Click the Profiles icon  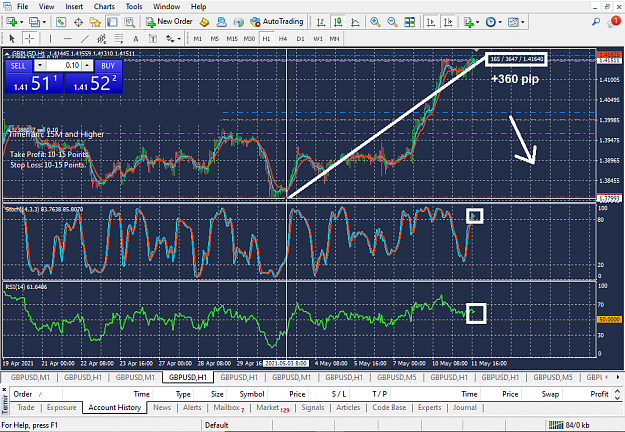point(35,22)
